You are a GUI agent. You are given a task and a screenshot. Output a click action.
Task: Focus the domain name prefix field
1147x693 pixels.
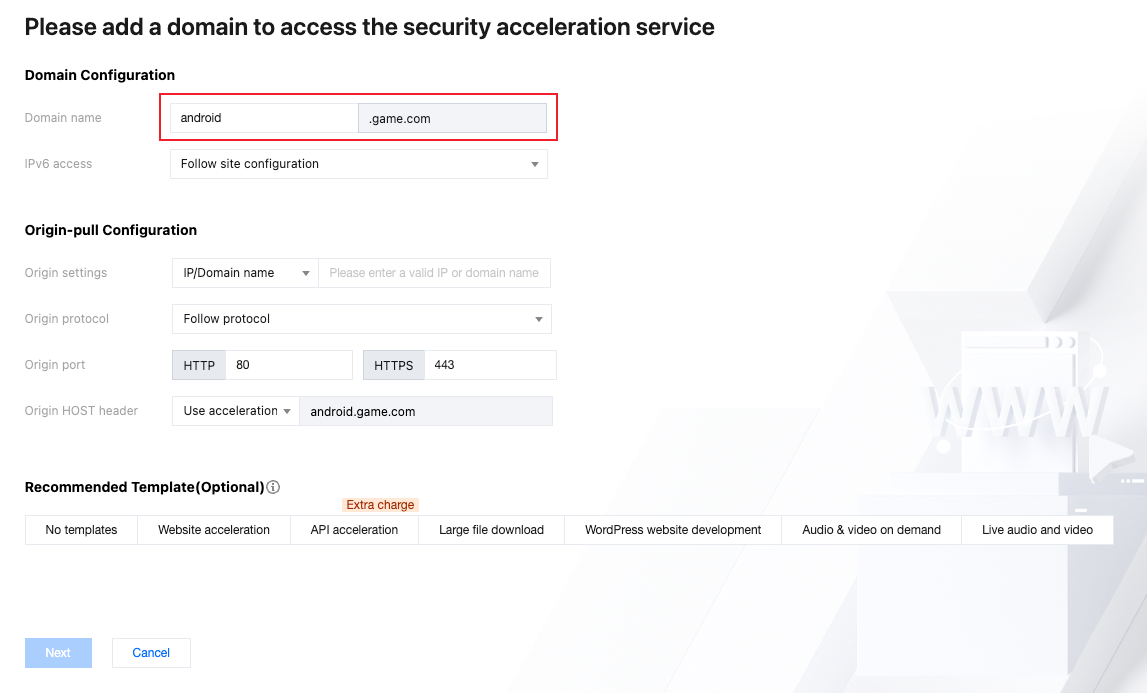pyautogui.click(x=264, y=118)
